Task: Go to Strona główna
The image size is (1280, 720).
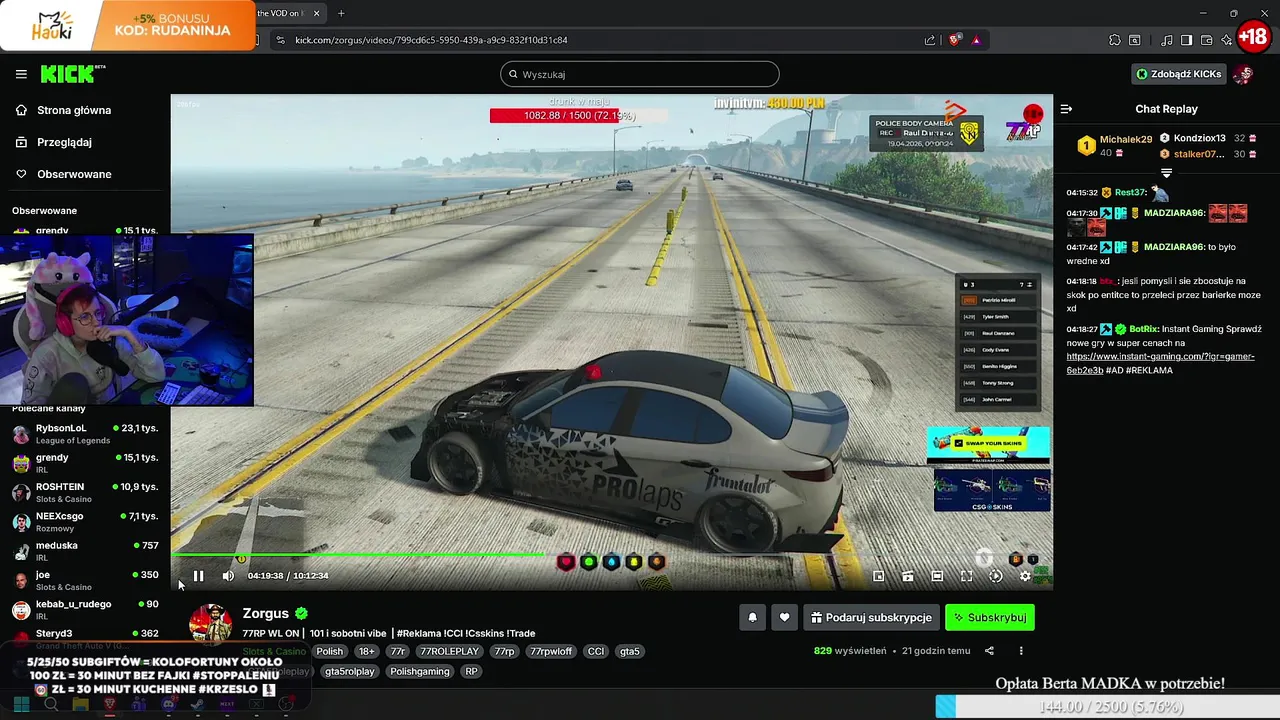Action: pos(74,110)
